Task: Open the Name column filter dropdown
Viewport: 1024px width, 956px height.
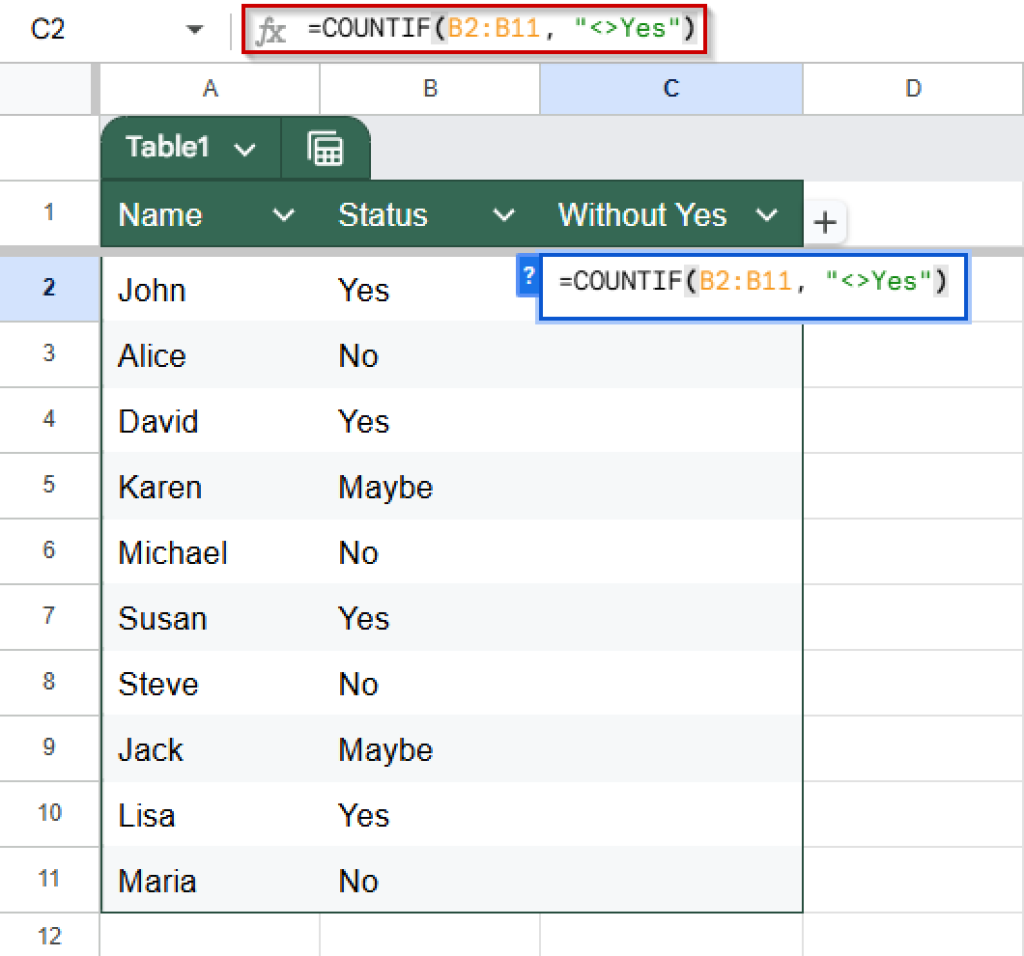Action: [x=283, y=214]
